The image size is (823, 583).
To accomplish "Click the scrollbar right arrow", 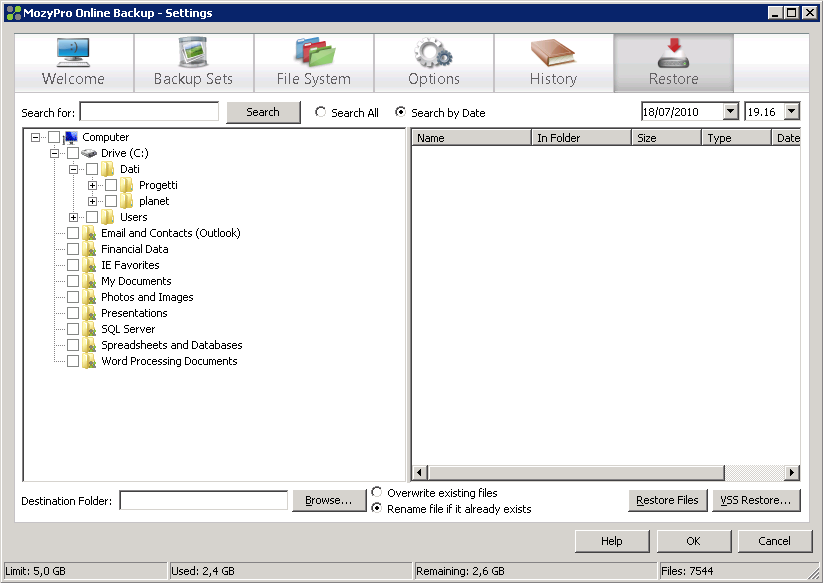I will point(792,473).
